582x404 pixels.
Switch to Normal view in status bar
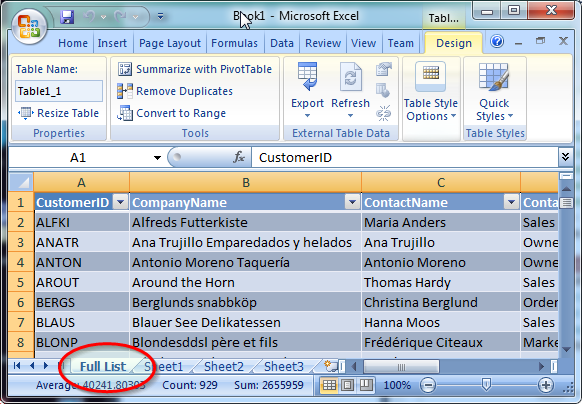329,385
